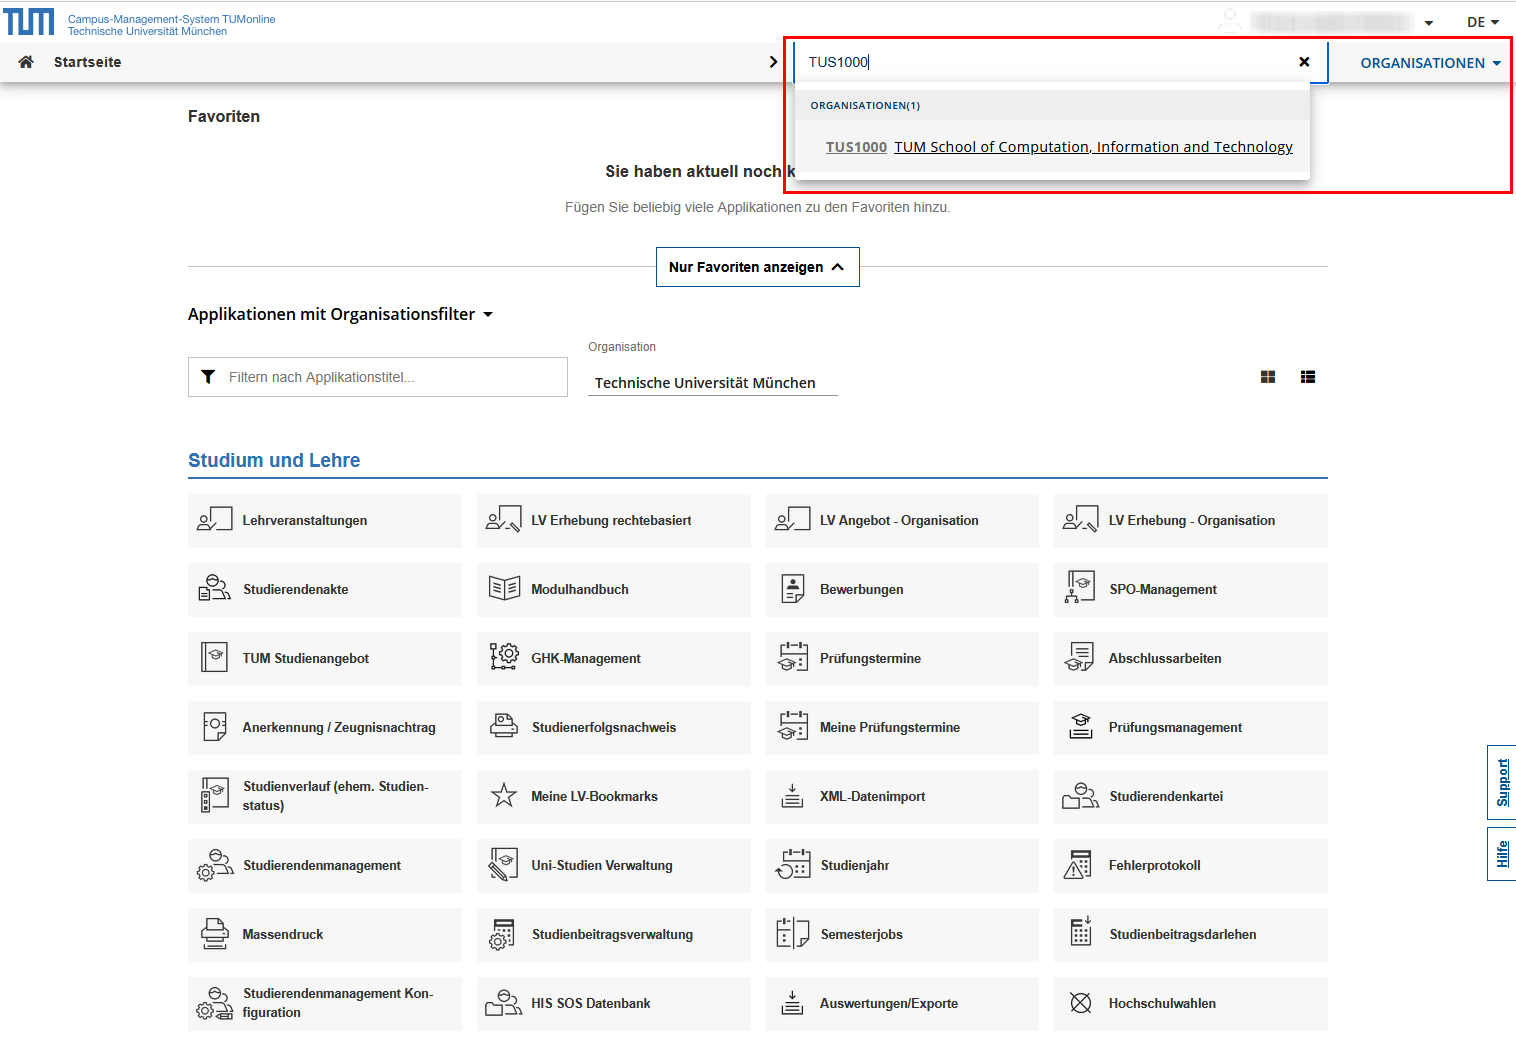
Task: Clear the search field with the X icon
Action: pos(1304,62)
